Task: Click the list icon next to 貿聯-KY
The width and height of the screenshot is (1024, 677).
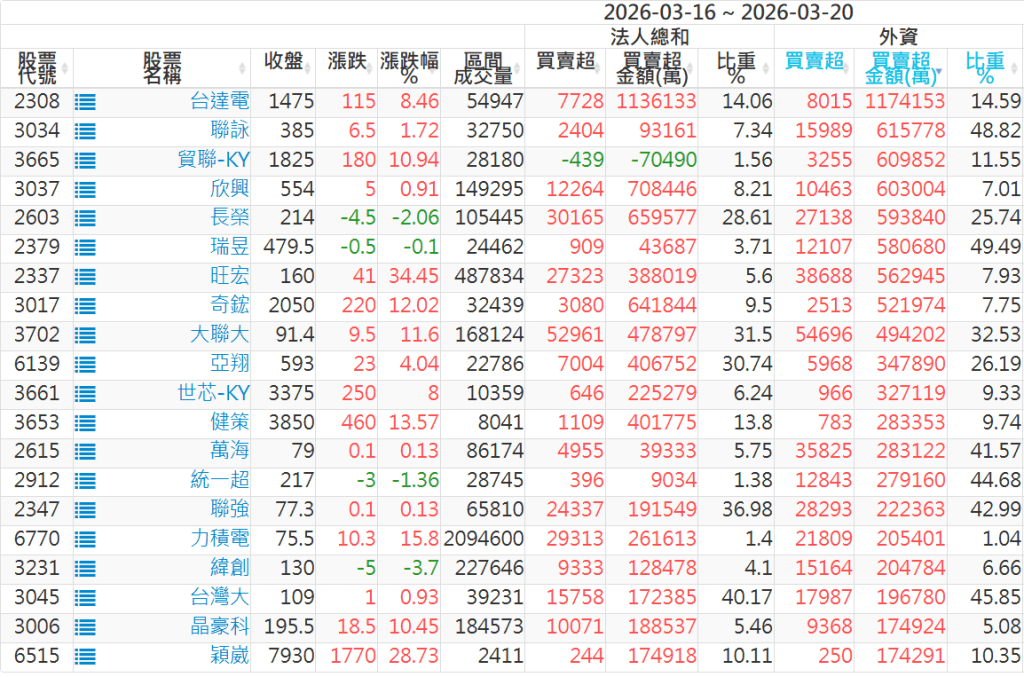Action: [x=85, y=160]
